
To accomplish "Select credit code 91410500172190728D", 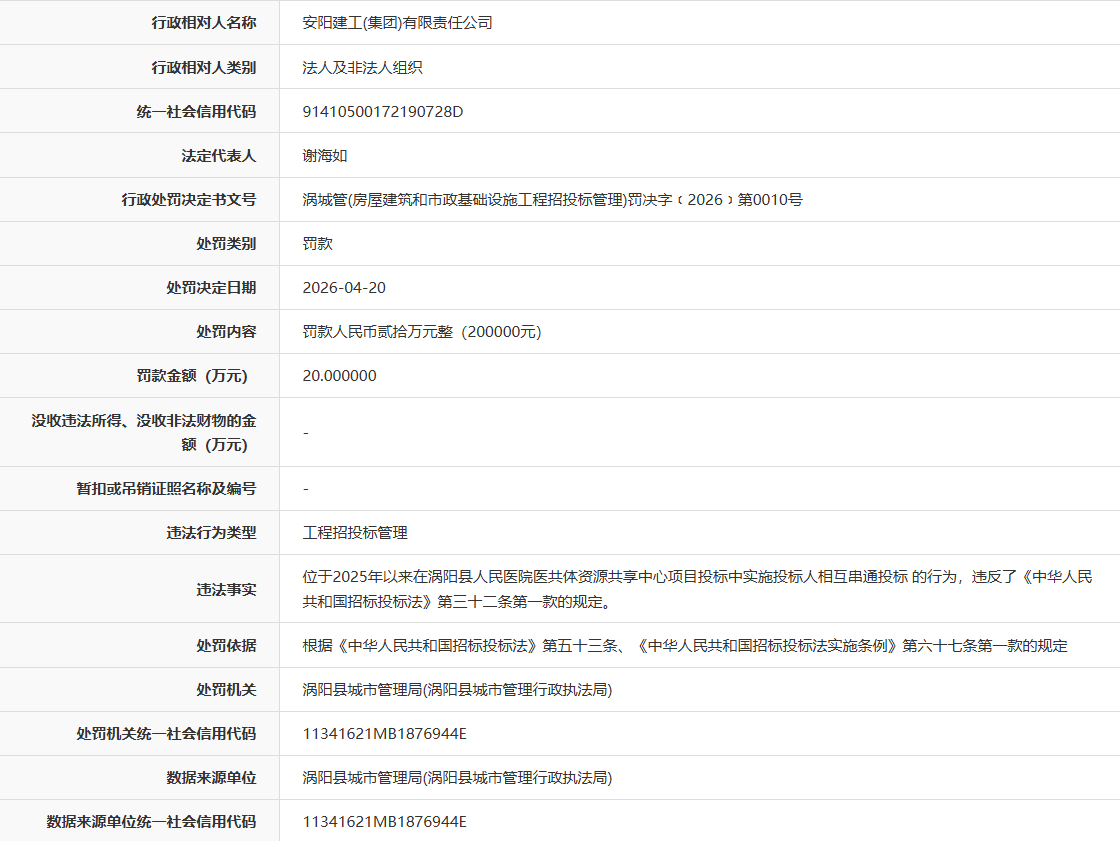I will (x=382, y=111).
